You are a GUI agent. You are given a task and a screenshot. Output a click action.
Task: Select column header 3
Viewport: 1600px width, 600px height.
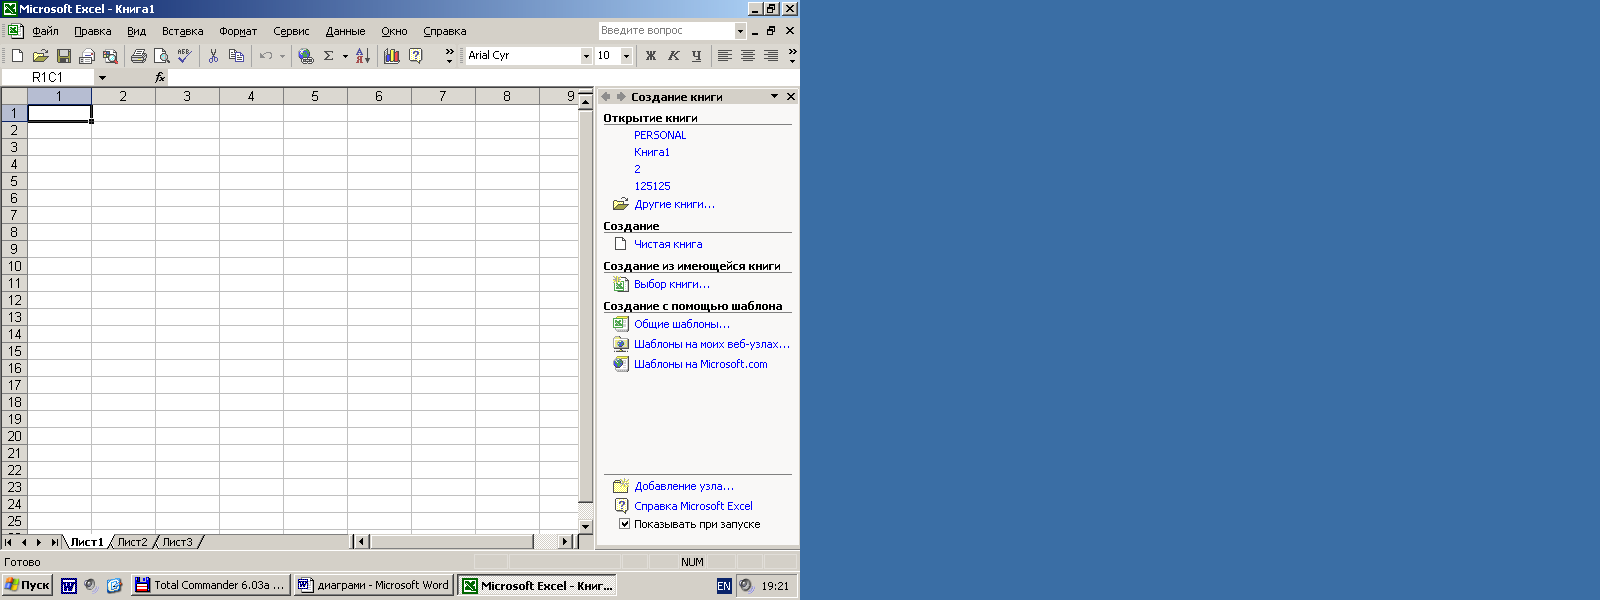point(187,96)
